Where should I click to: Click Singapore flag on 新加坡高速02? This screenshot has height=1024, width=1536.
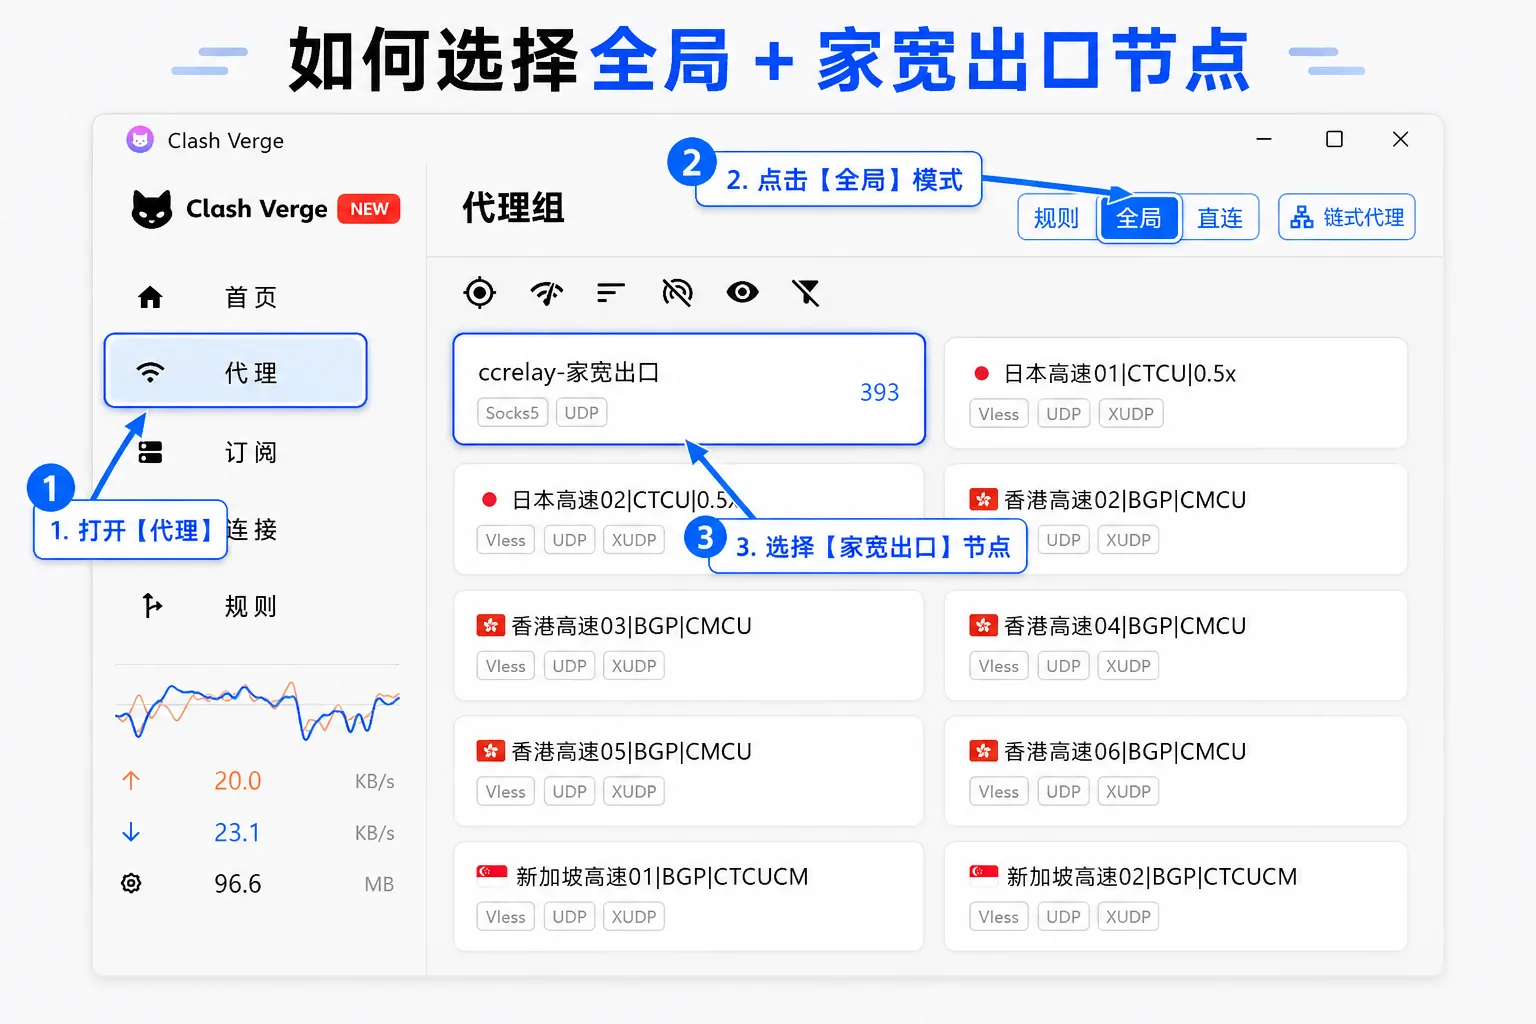click(x=984, y=876)
